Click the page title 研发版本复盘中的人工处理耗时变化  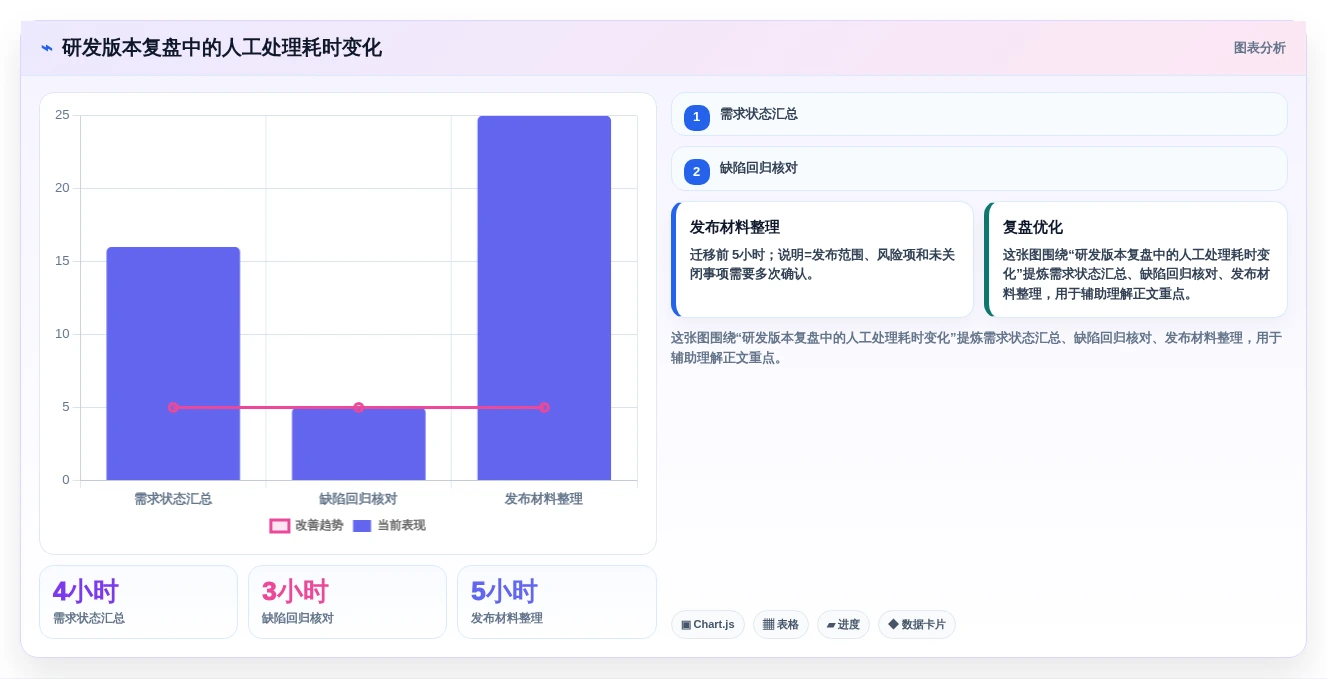[x=222, y=48]
